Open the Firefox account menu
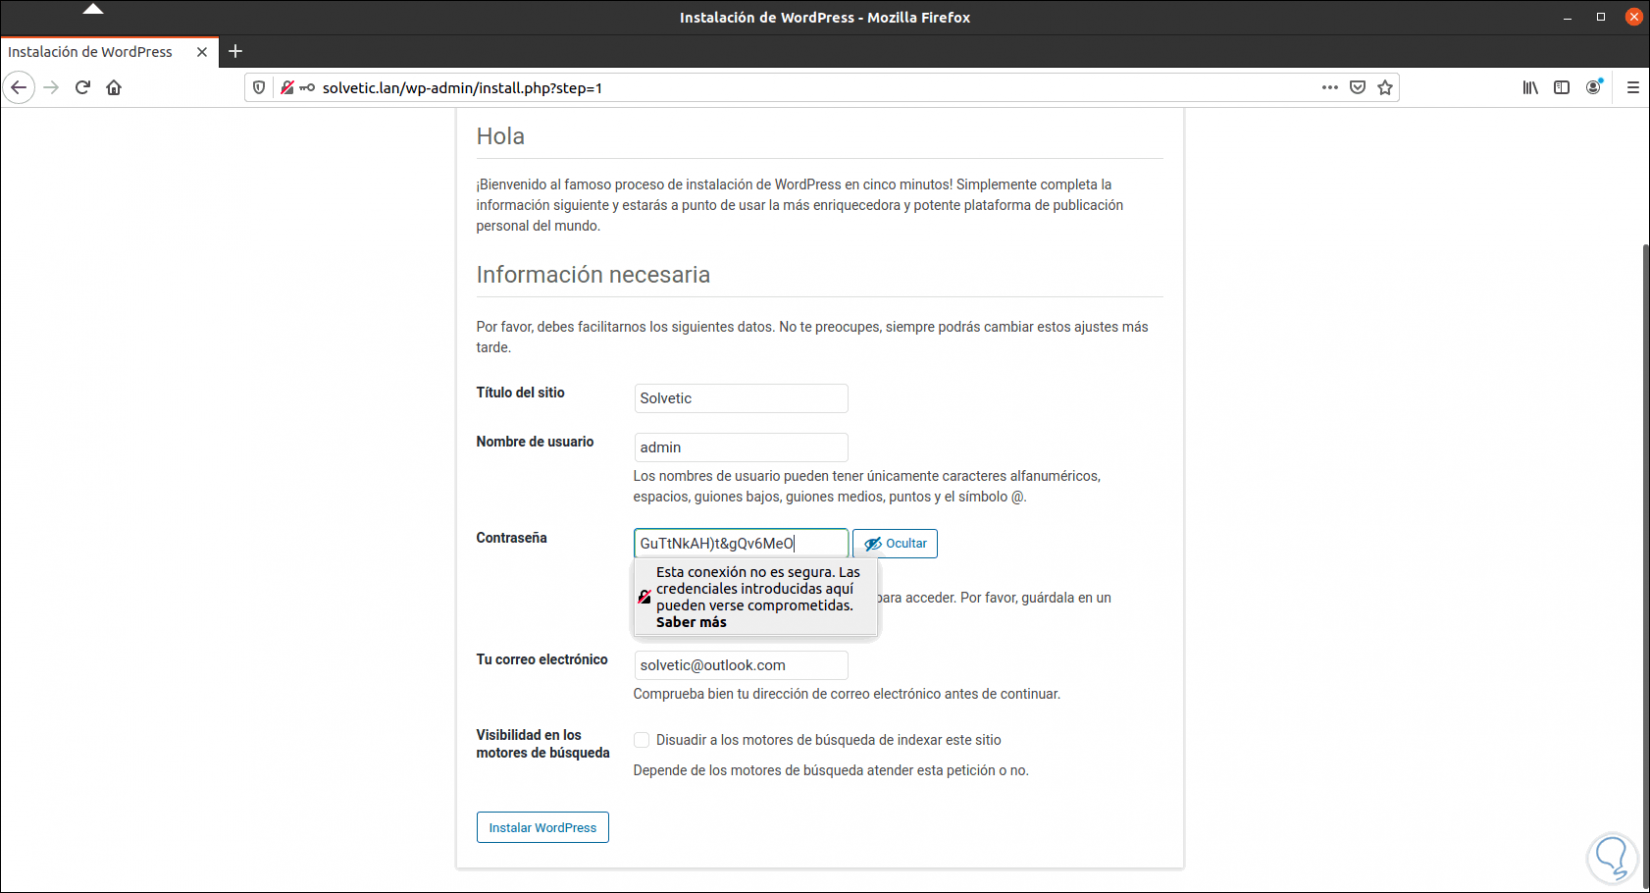This screenshot has height=893, width=1650. coord(1594,88)
